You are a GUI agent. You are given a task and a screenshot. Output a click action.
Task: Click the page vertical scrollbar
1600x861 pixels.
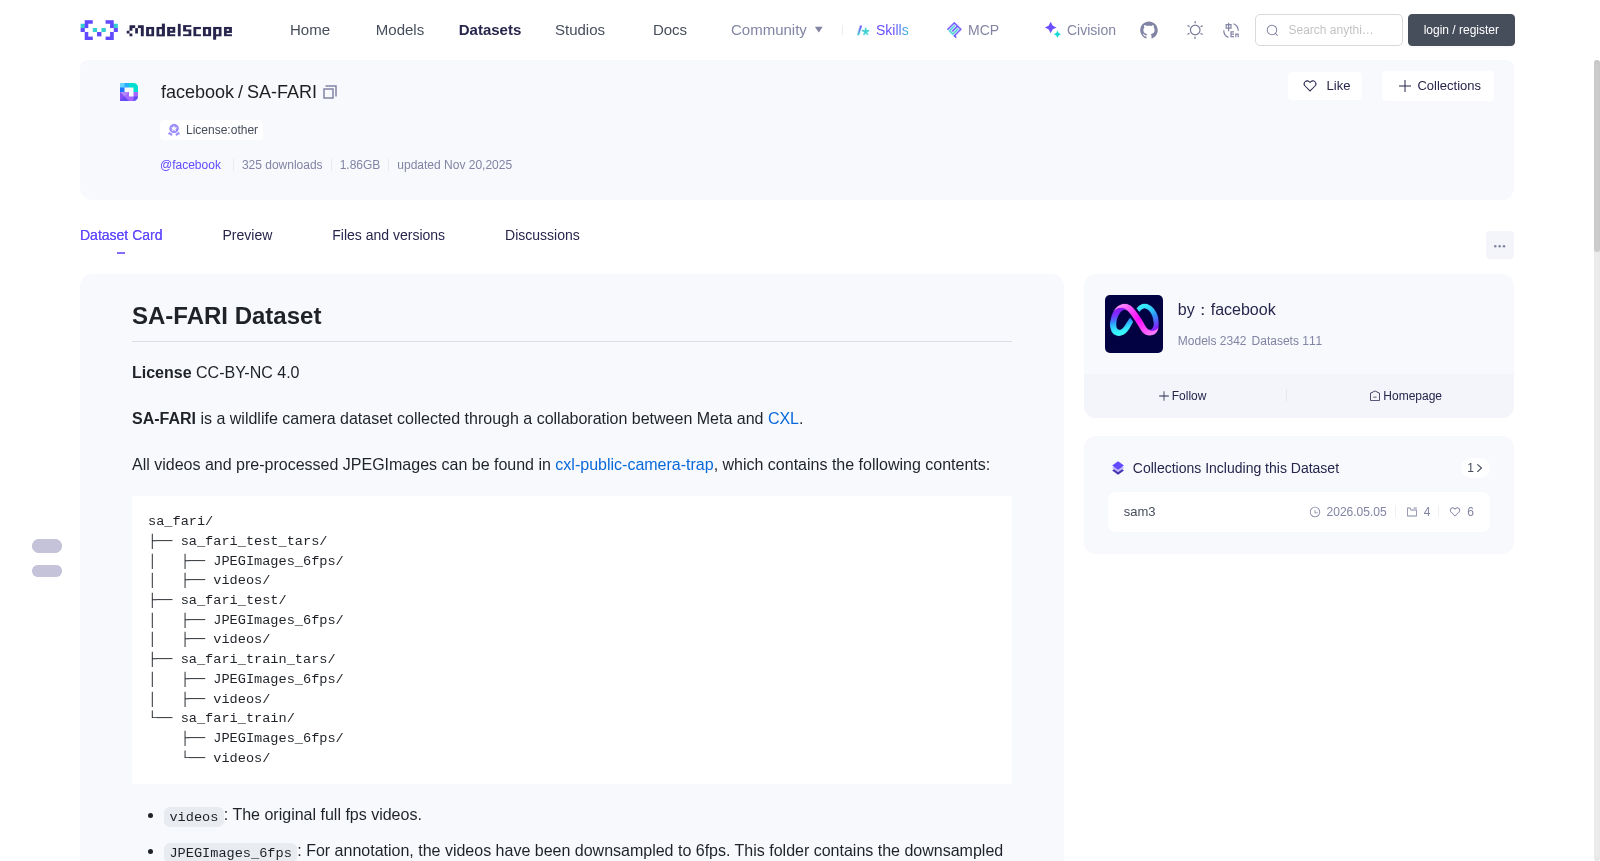point(1596,155)
